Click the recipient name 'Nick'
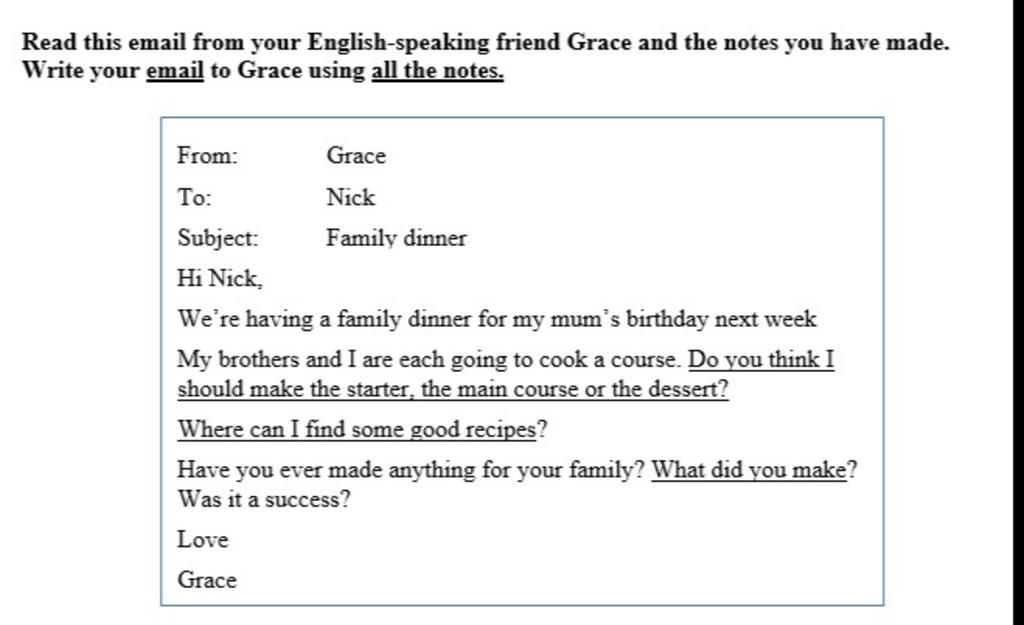The width and height of the screenshot is (1024, 625). [351, 197]
